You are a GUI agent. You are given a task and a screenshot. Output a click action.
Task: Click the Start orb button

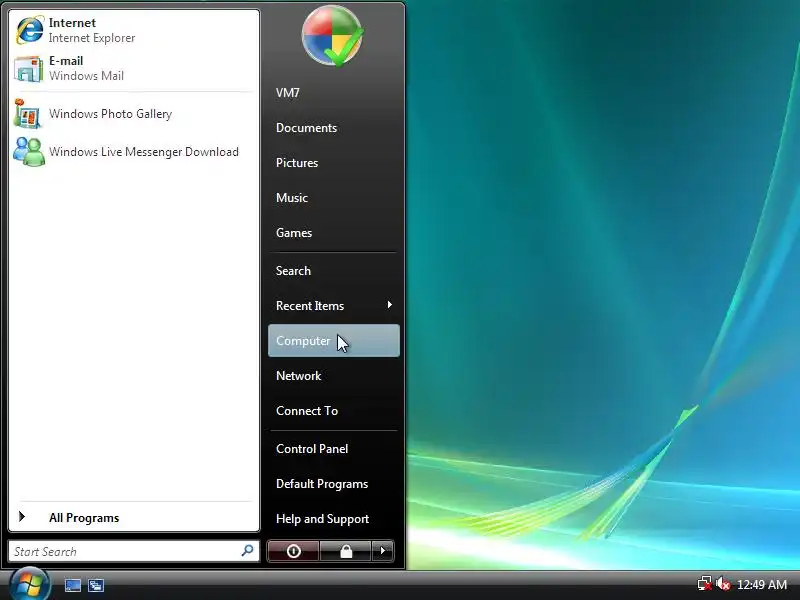point(30,585)
